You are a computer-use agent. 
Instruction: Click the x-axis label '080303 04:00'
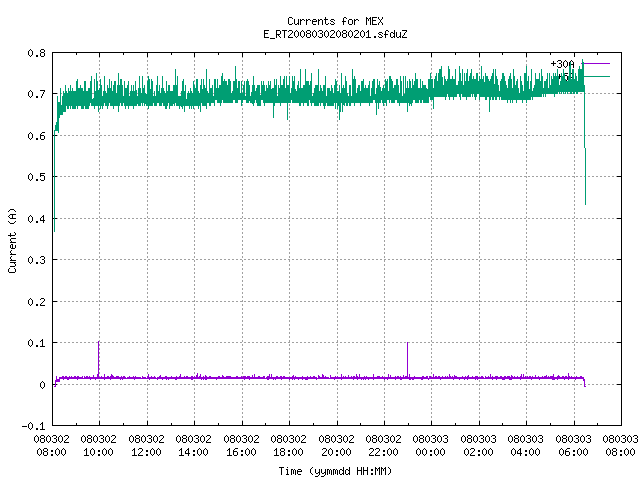[x=525, y=446]
